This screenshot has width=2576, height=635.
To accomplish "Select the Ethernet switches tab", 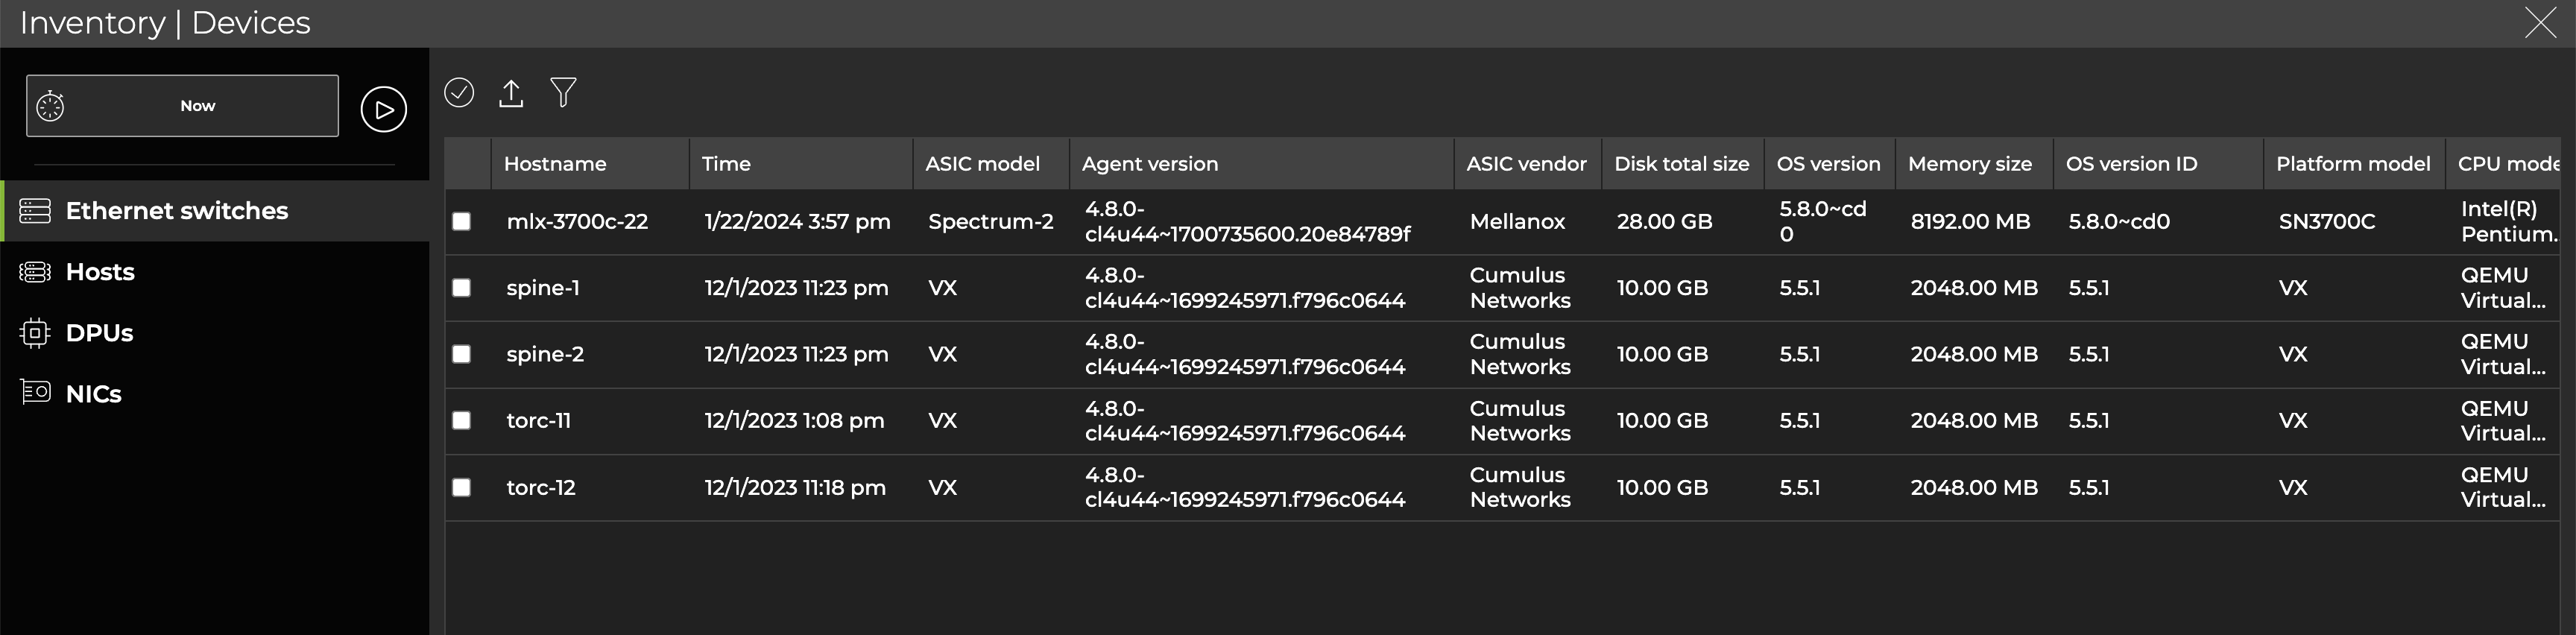I will 177,211.
